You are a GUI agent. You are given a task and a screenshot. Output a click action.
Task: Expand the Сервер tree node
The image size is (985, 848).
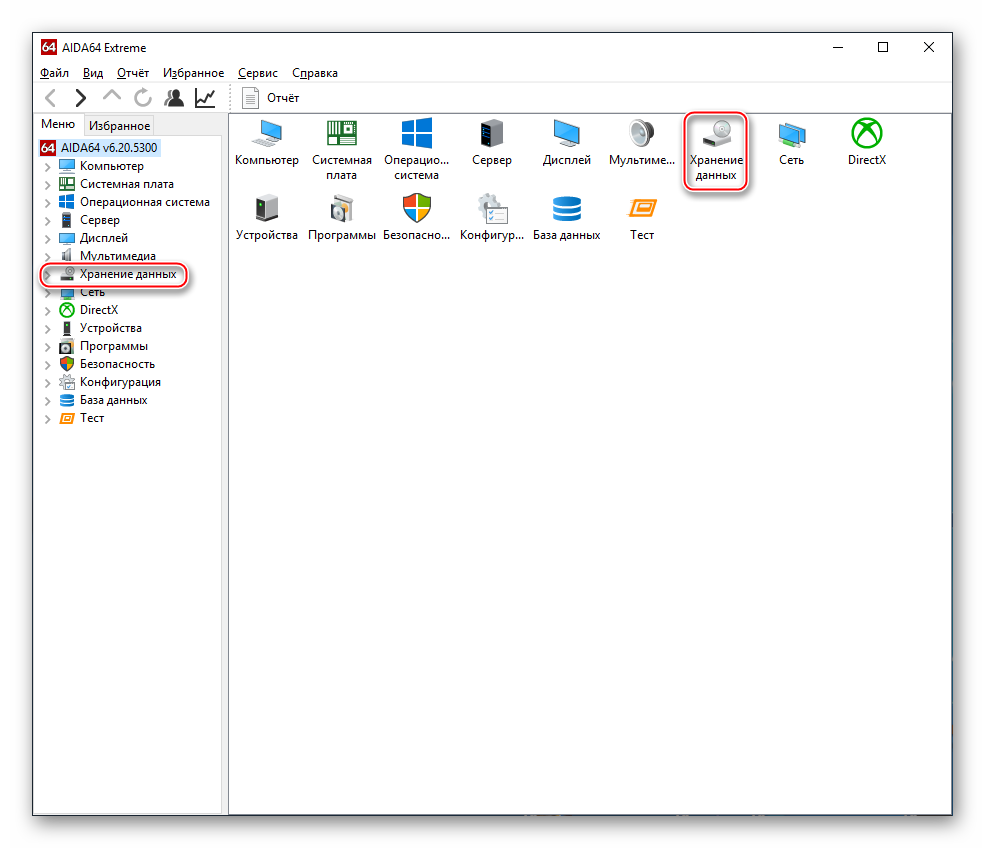(48, 221)
